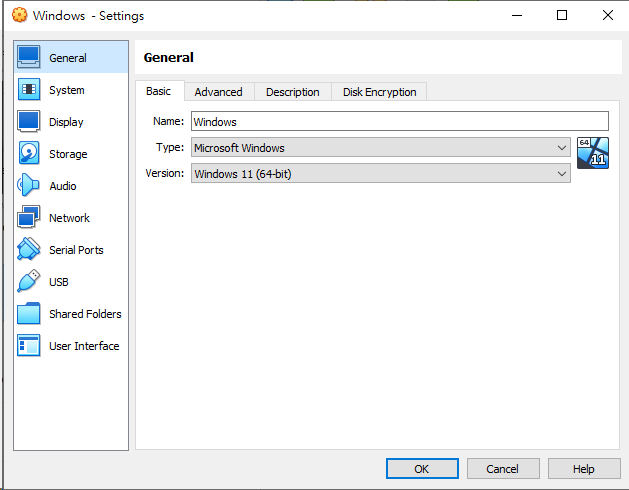The height and width of the screenshot is (490, 629).
Task: Open the Disk Encryption tab
Action: 379,92
